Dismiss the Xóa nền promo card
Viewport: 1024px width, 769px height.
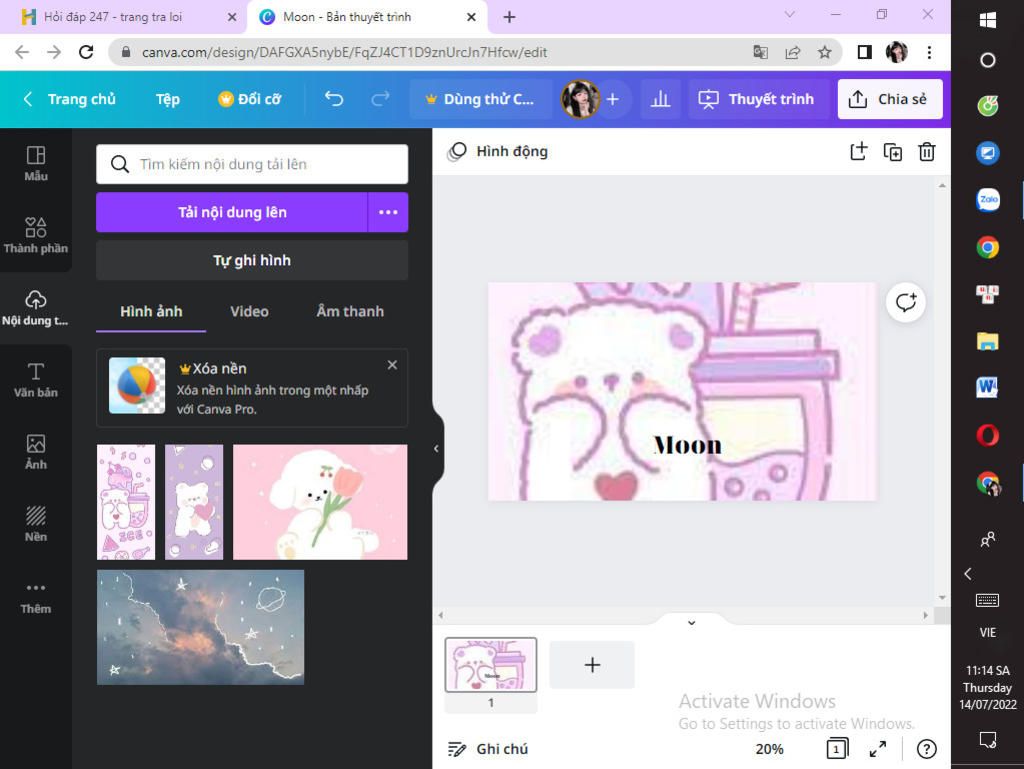point(392,365)
